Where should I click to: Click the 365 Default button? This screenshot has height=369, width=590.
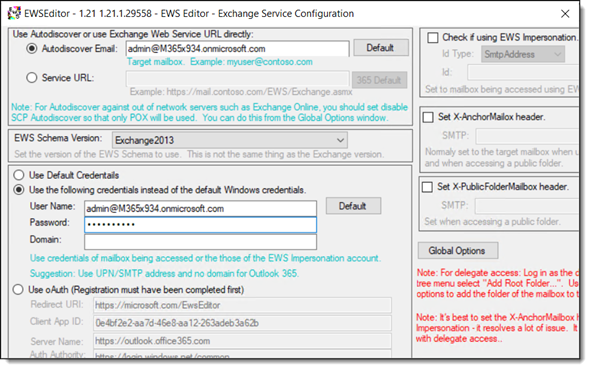tap(379, 80)
